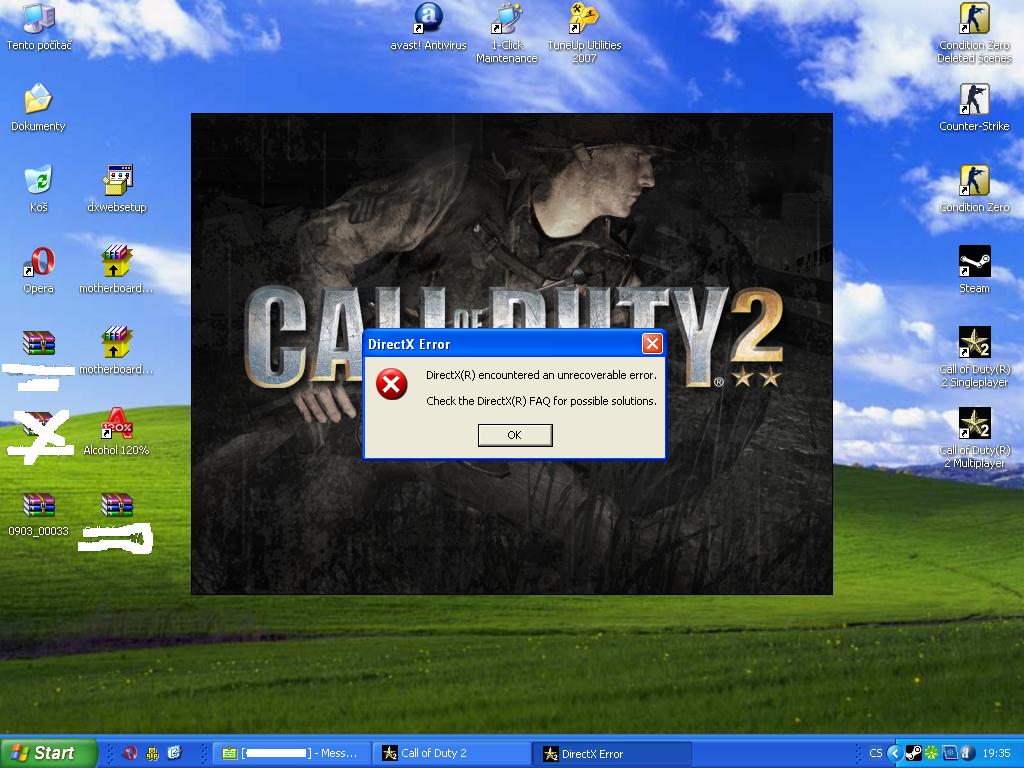Select the Condition Zero desktop icon
This screenshot has width=1024, height=768.
974,189
